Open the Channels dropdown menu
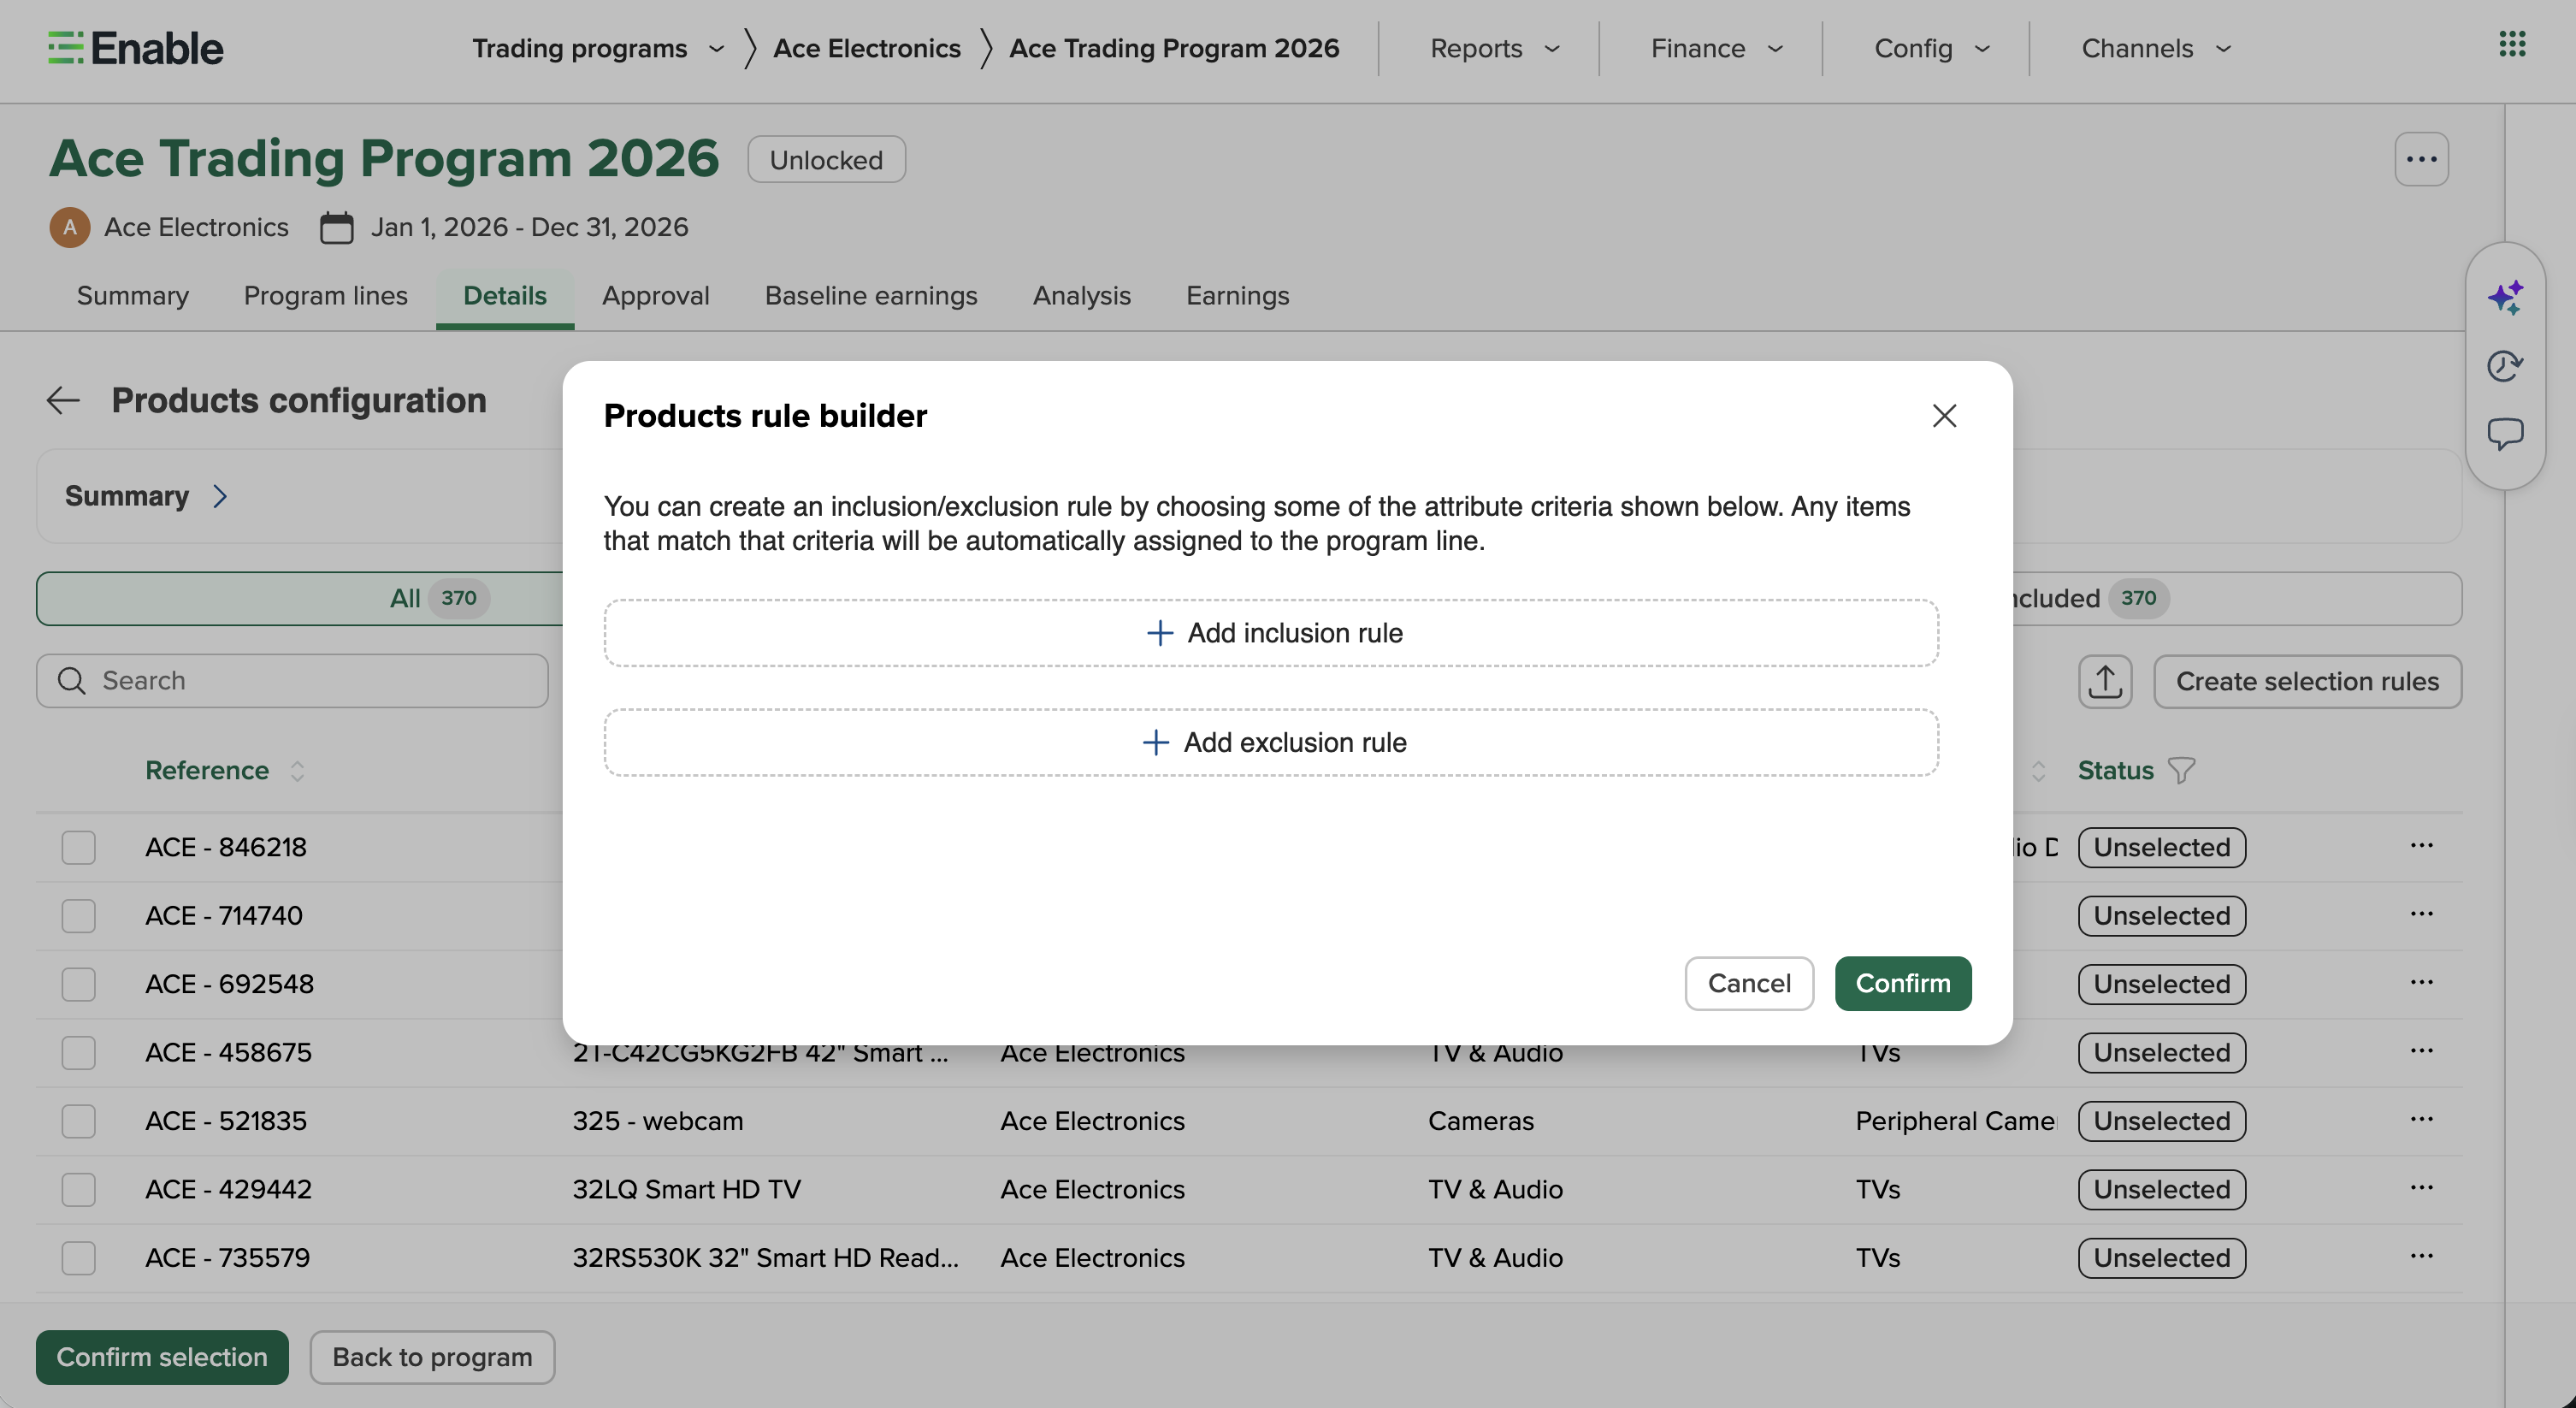 click(2155, 48)
